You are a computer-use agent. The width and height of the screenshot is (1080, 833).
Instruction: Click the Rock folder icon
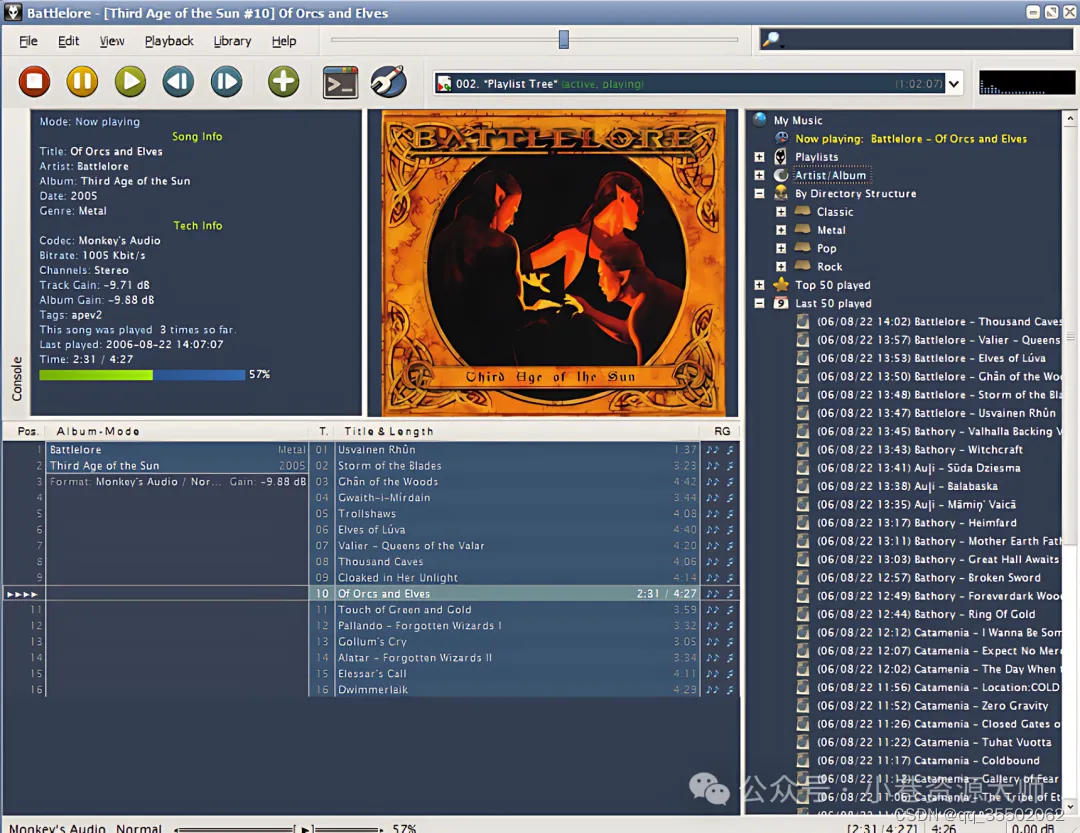(802, 266)
